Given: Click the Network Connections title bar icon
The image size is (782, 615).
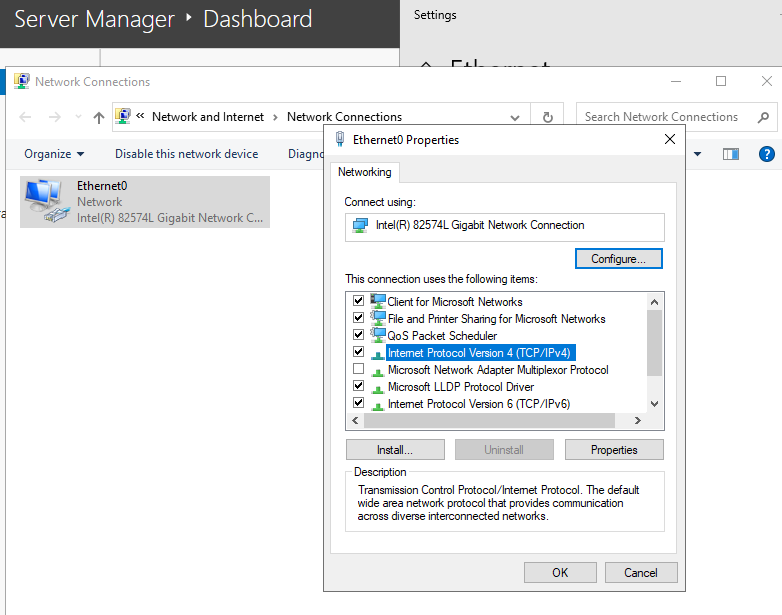Looking at the screenshot, I should pyautogui.click(x=21, y=82).
